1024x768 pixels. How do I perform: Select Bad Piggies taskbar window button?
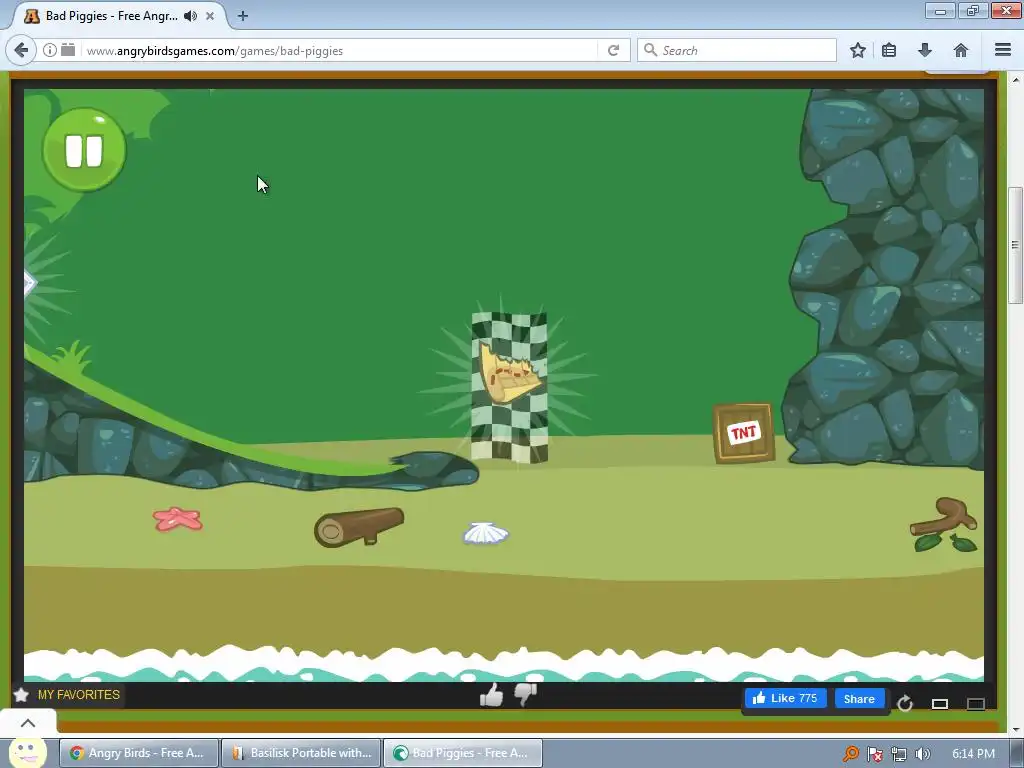coord(463,753)
